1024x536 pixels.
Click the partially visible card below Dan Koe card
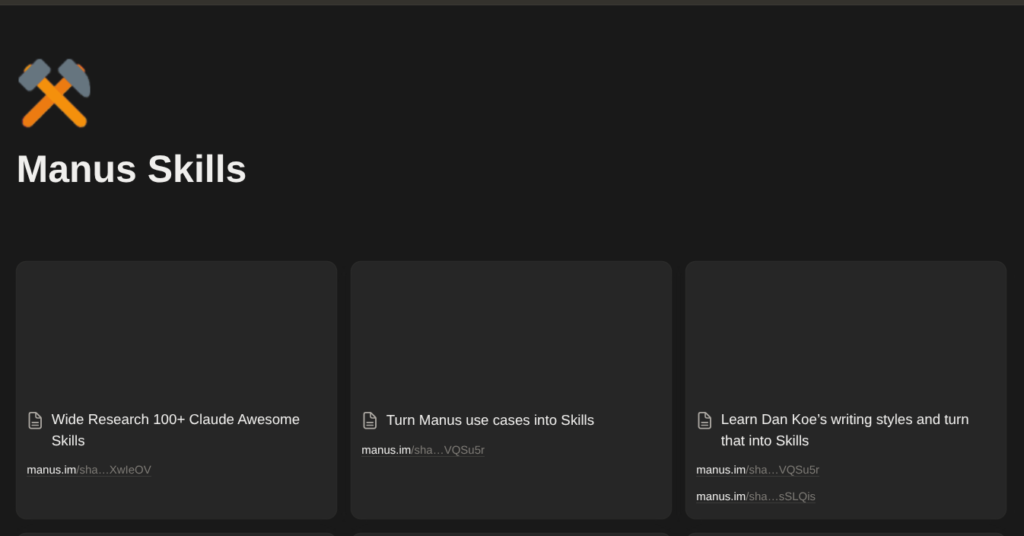coord(845,533)
